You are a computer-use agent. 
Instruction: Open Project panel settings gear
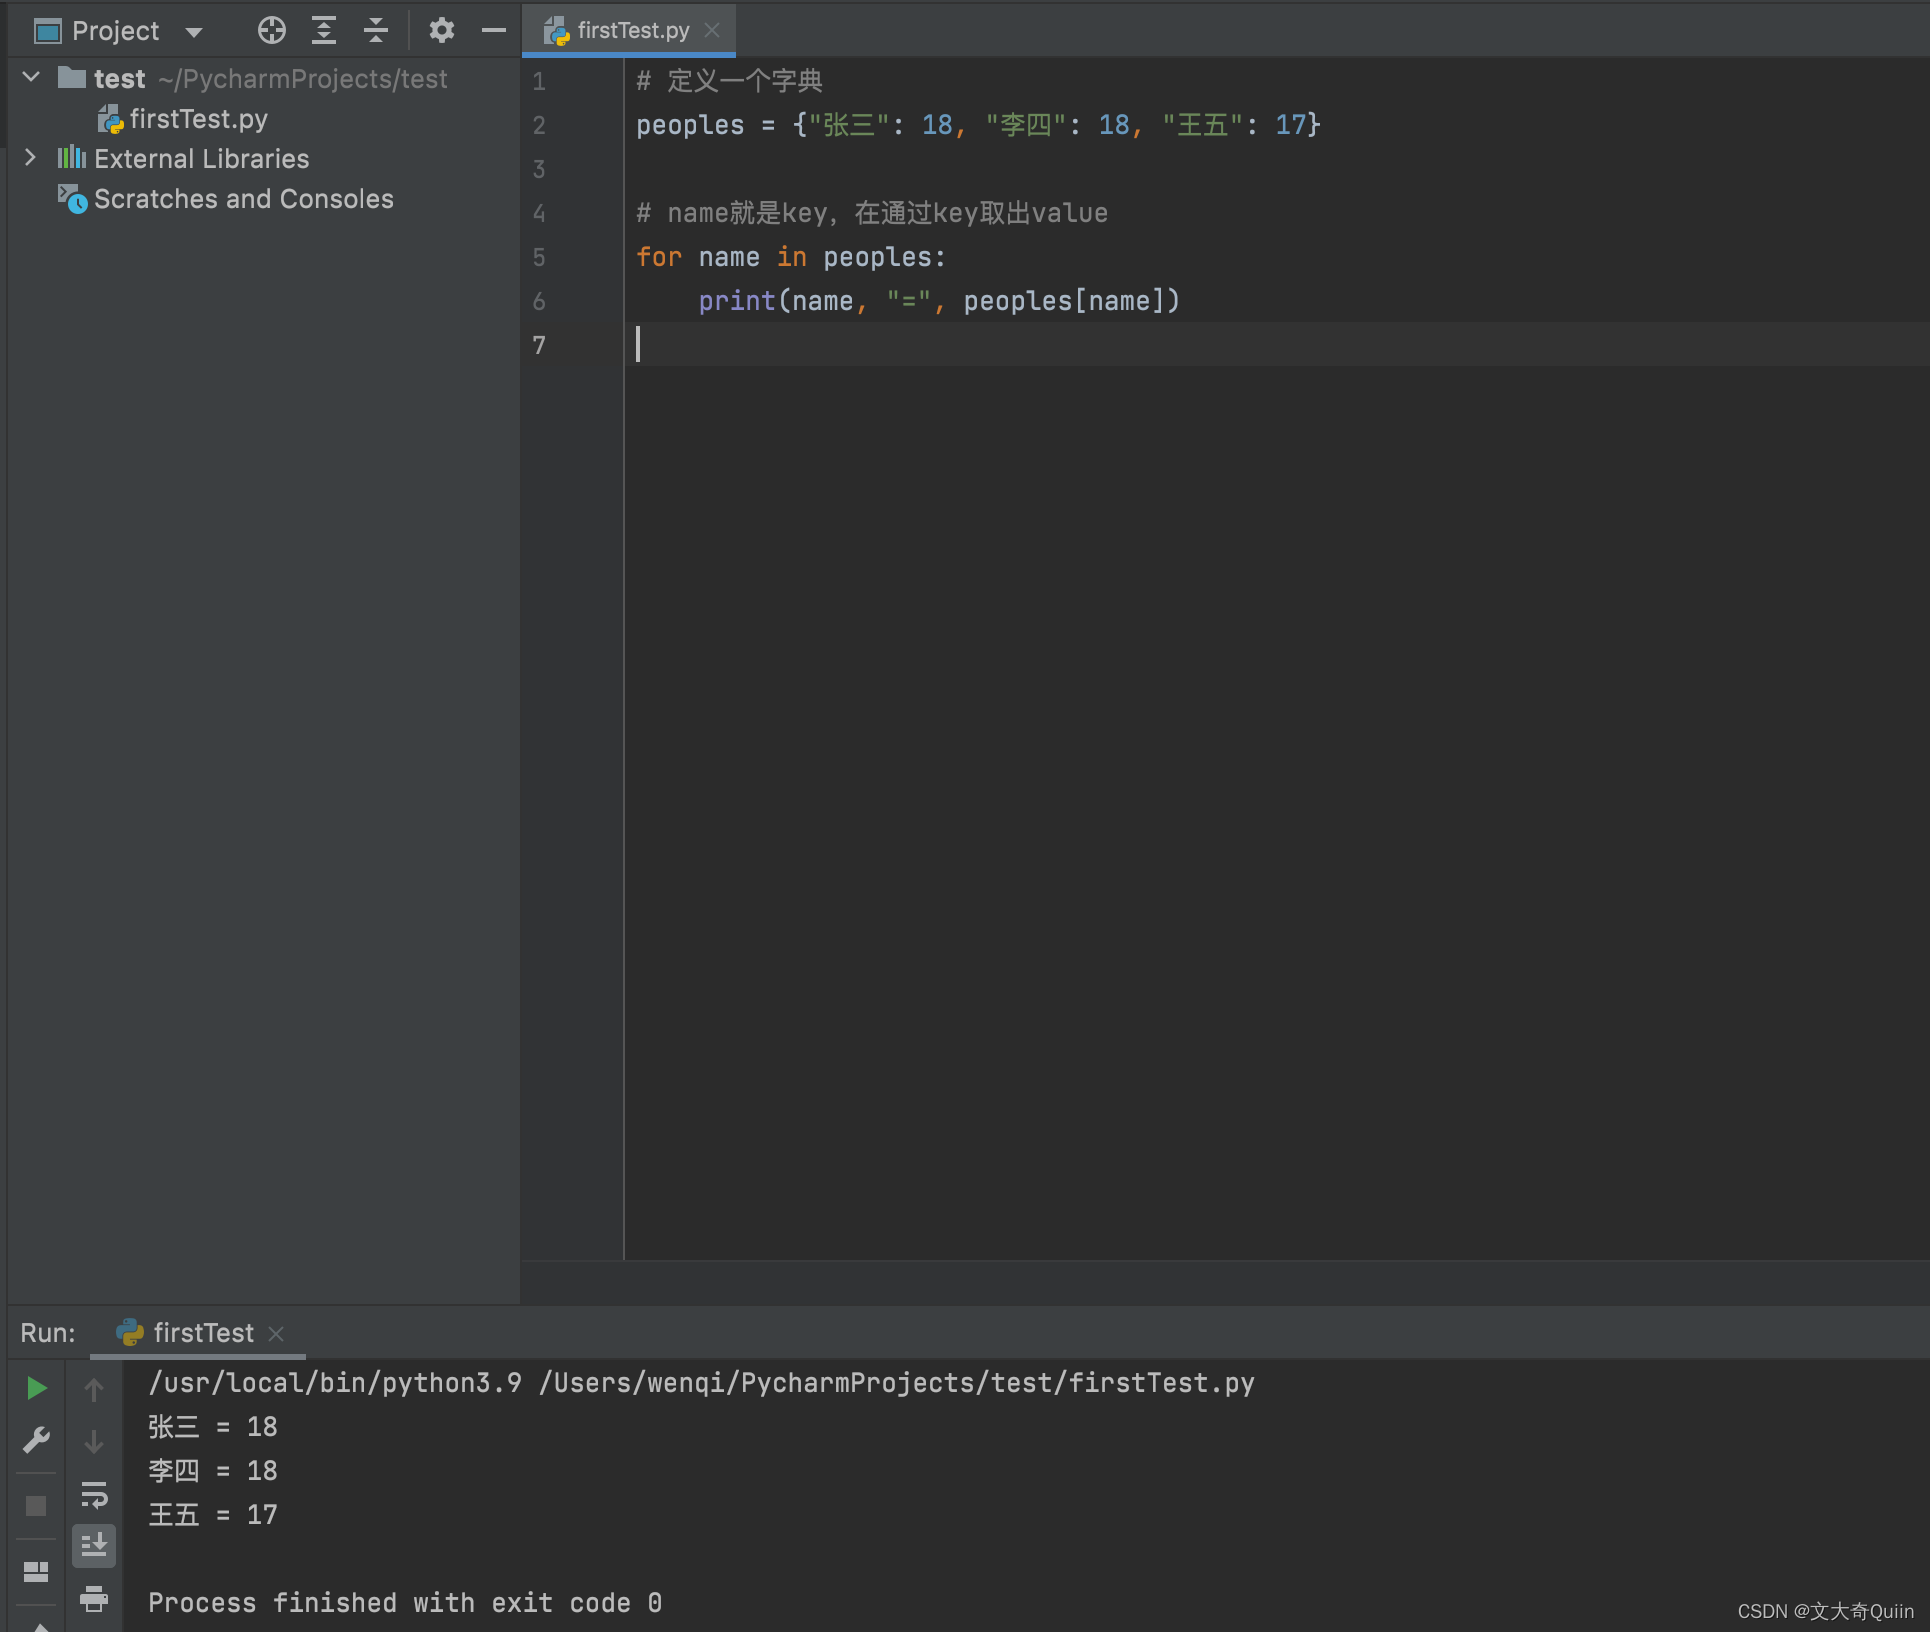(441, 31)
